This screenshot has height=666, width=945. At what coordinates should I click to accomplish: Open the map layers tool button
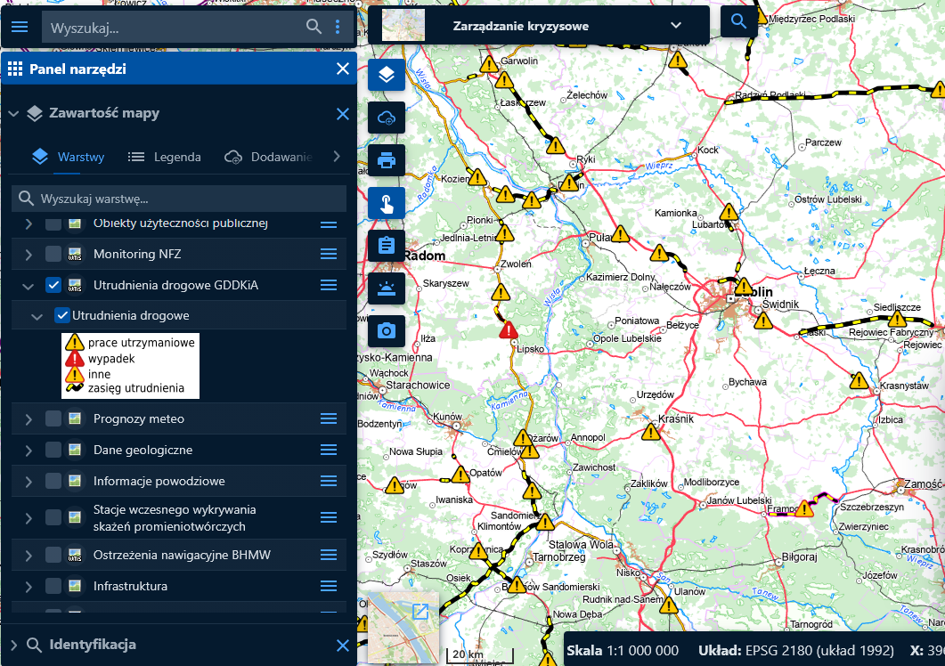tap(386, 75)
